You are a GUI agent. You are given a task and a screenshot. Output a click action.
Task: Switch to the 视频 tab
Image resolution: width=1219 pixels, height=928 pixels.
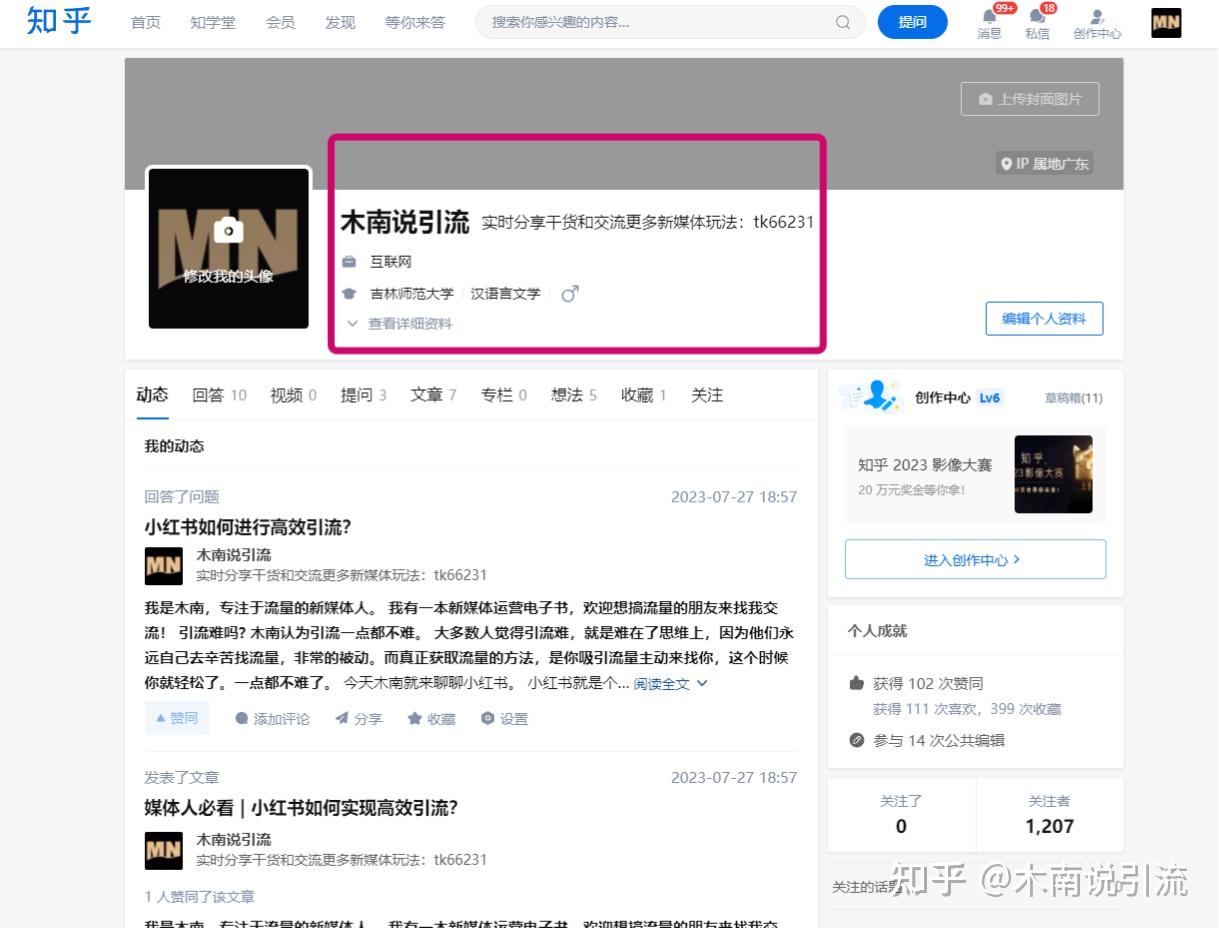tap(293, 396)
